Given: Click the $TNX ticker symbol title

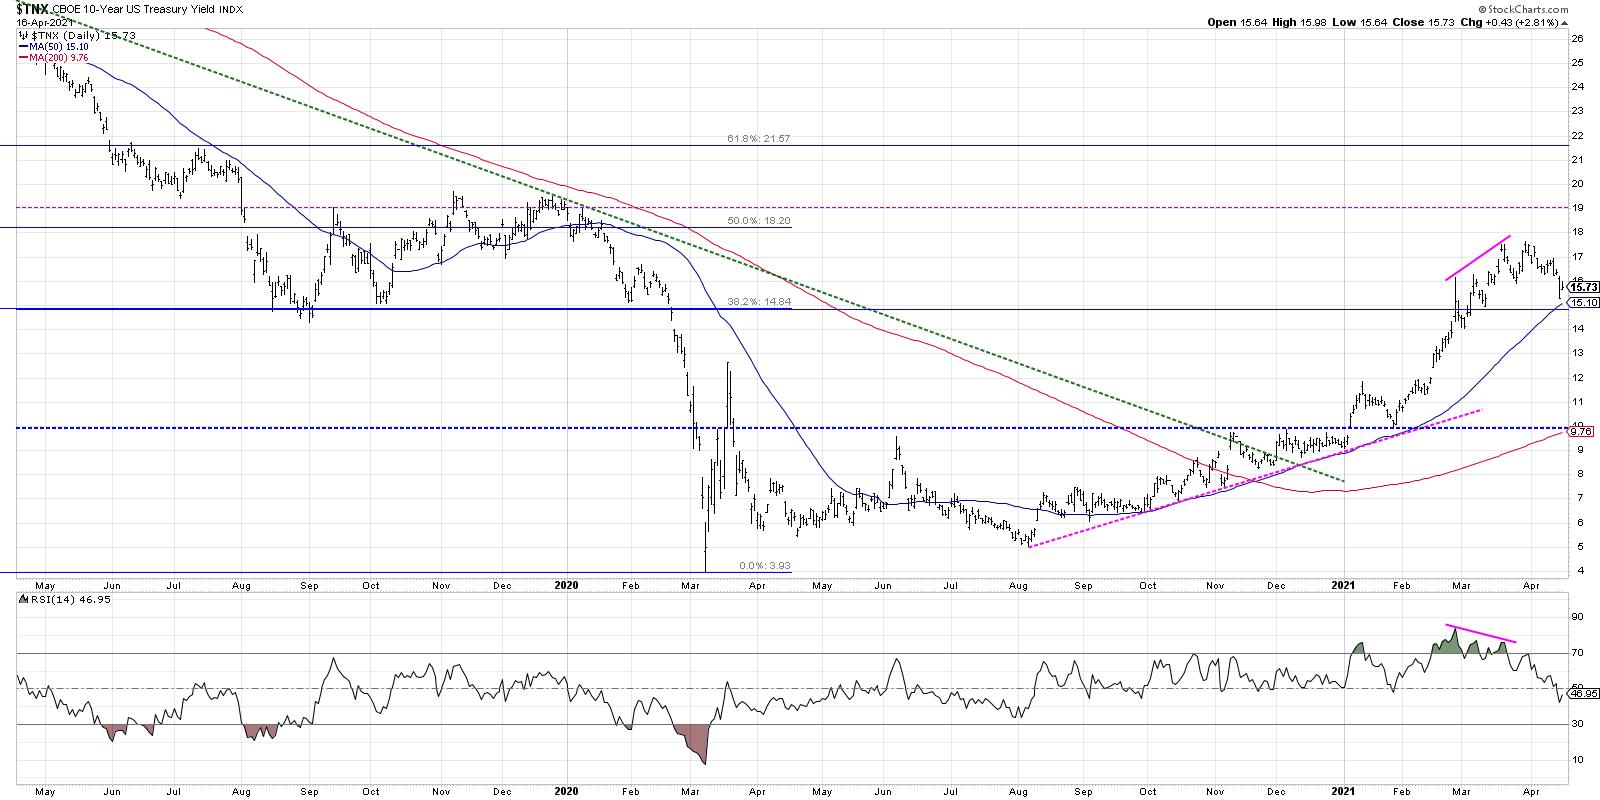Looking at the screenshot, I should pos(30,9).
